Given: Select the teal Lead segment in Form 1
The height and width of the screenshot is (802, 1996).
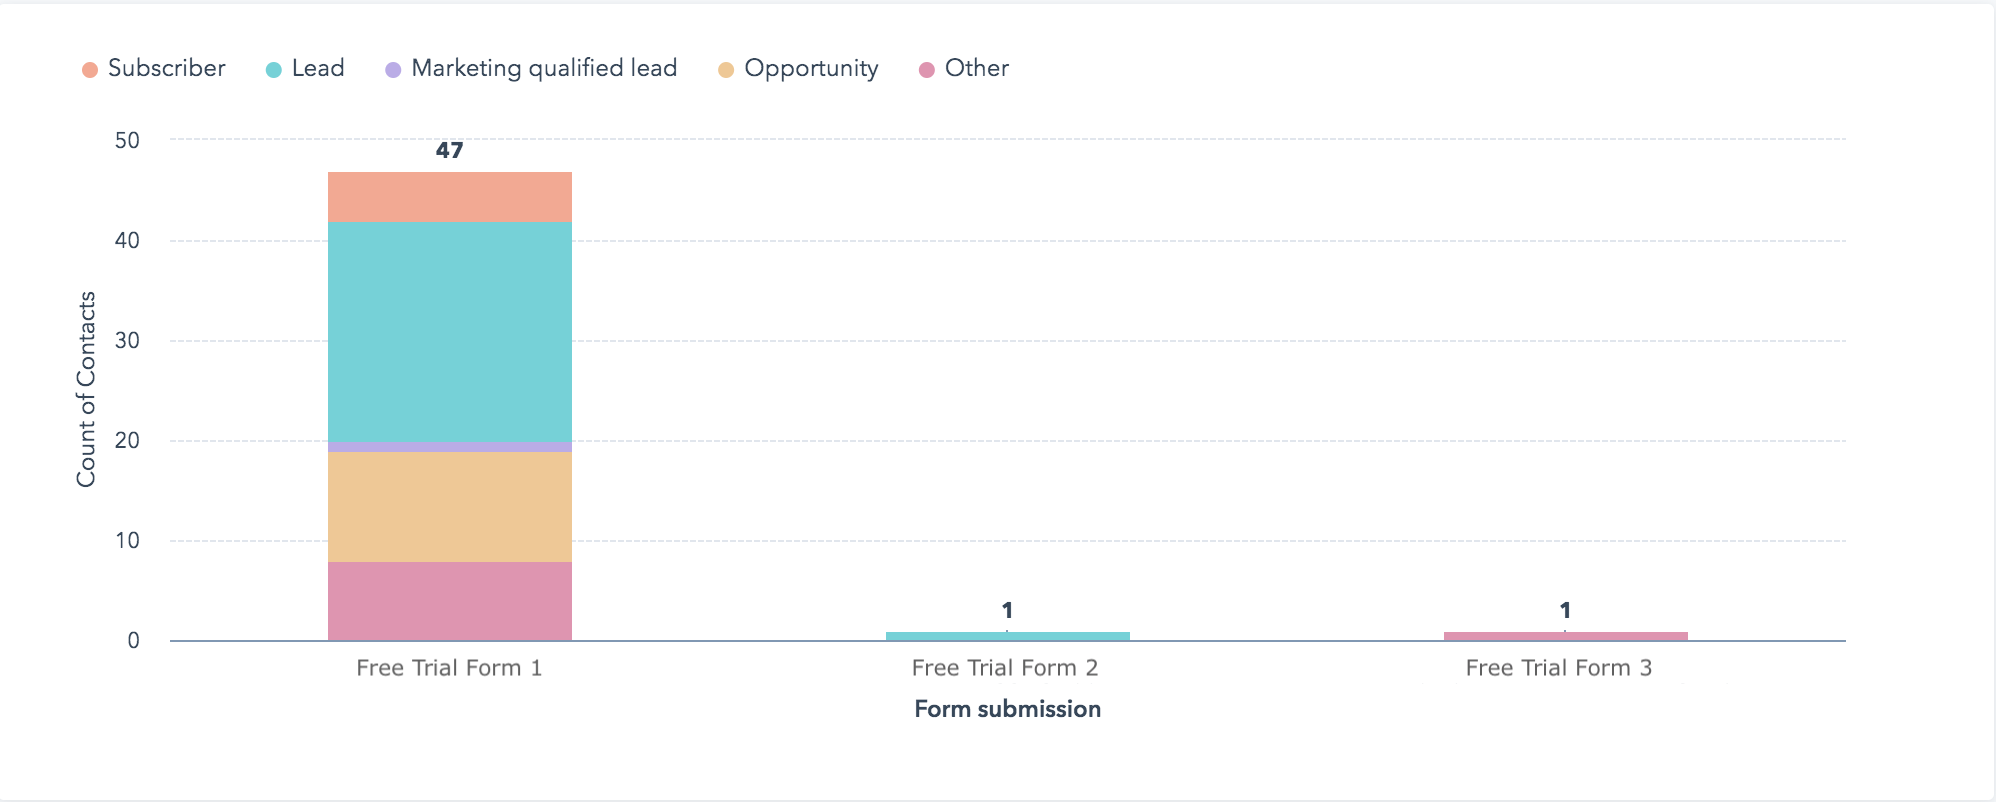Looking at the screenshot, I should pos(450,331).
